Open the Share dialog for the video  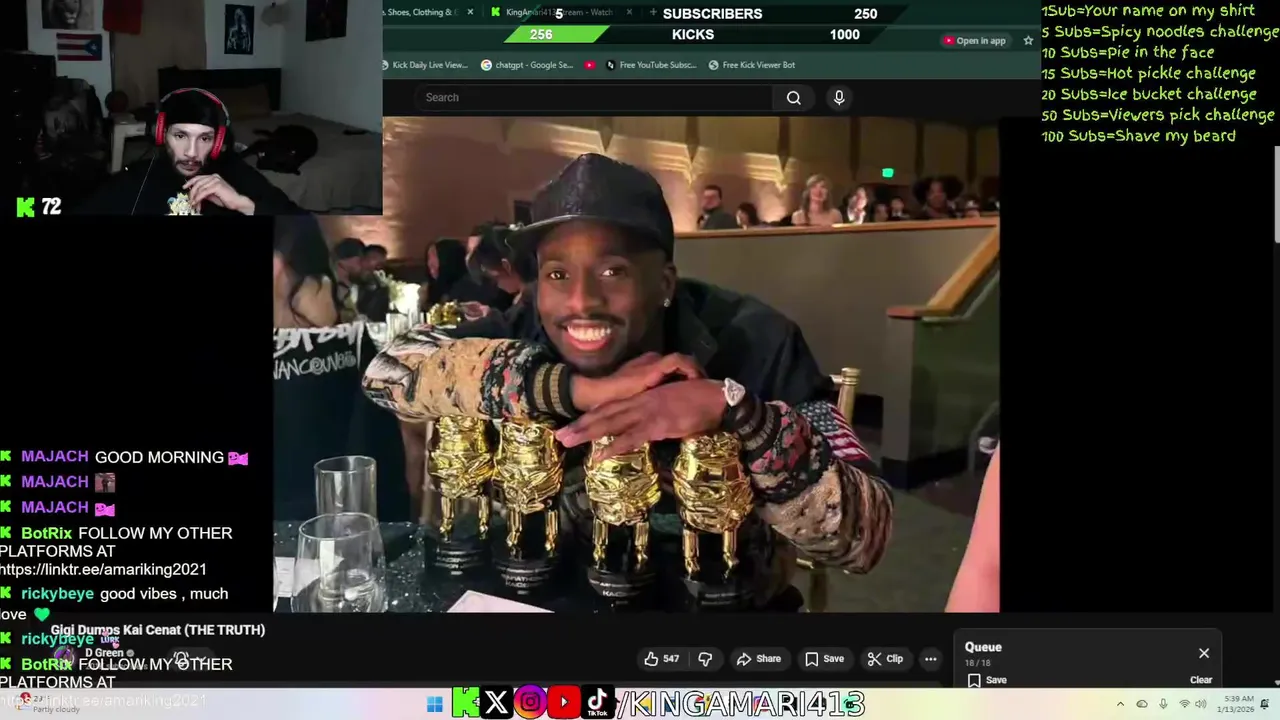pos(759,659)
